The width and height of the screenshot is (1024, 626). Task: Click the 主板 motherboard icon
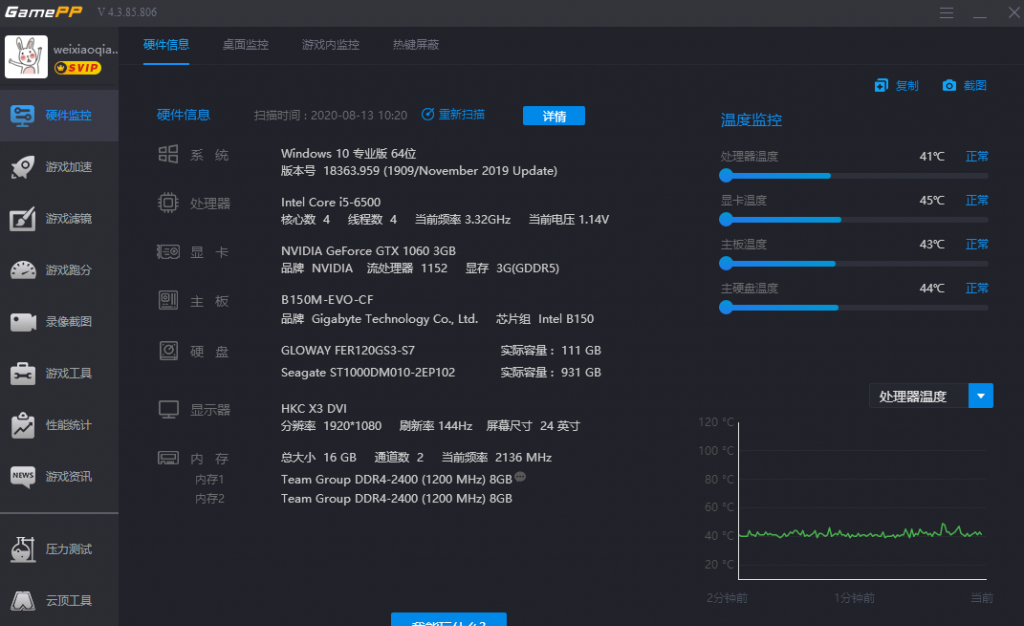(168, 300)
